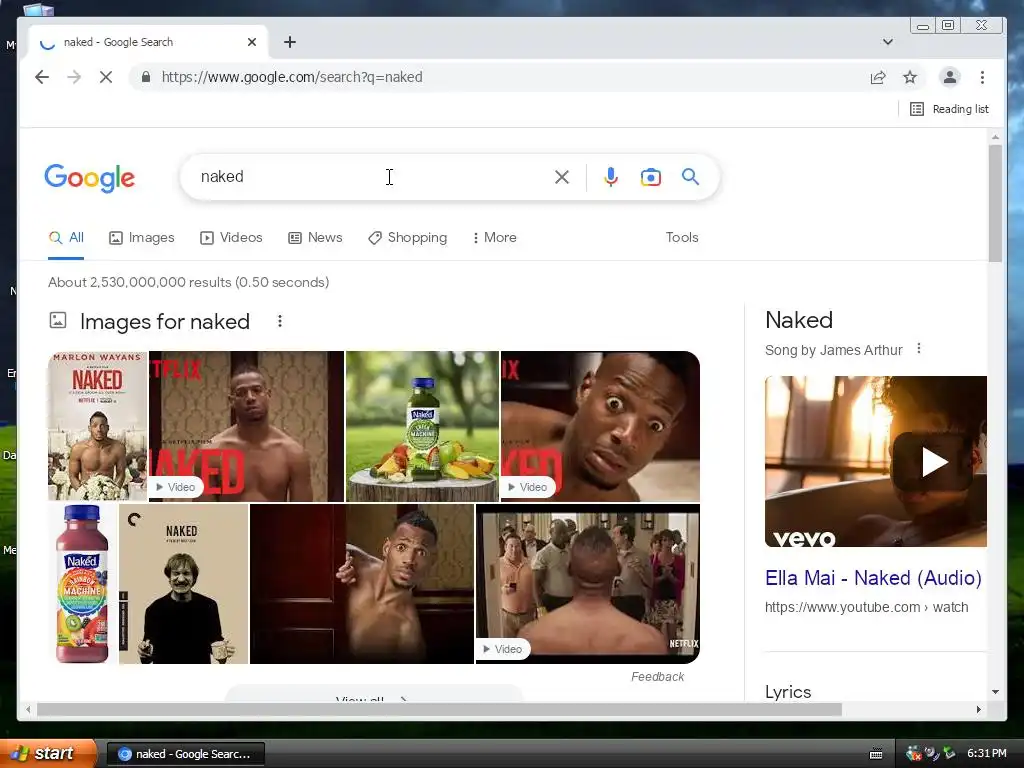Image resolution: width=1024 pixels, height=768 pixels.
Task: Expand the tab search dropdown arrow
Action: click(x=888, y=42)
